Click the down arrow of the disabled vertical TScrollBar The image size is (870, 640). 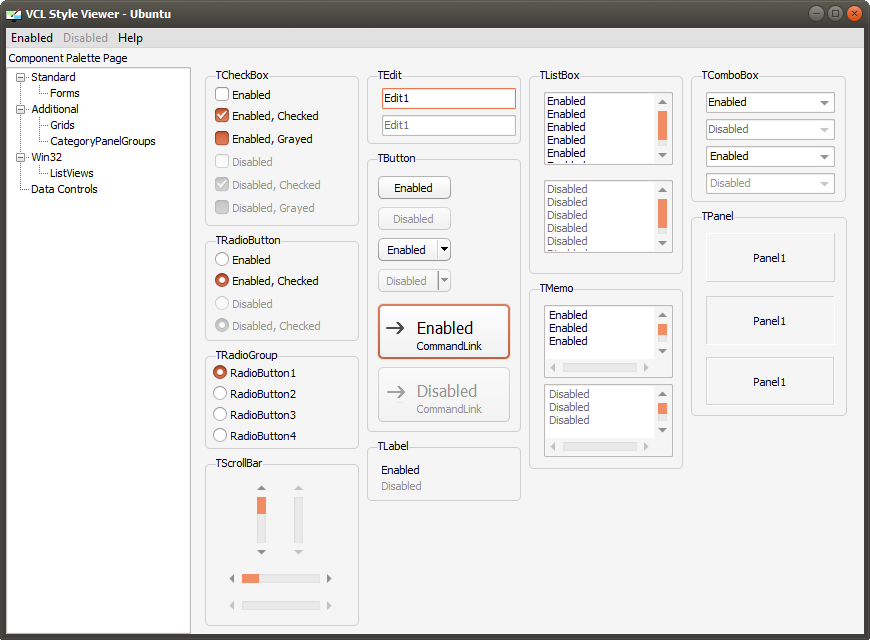[299, 552]
